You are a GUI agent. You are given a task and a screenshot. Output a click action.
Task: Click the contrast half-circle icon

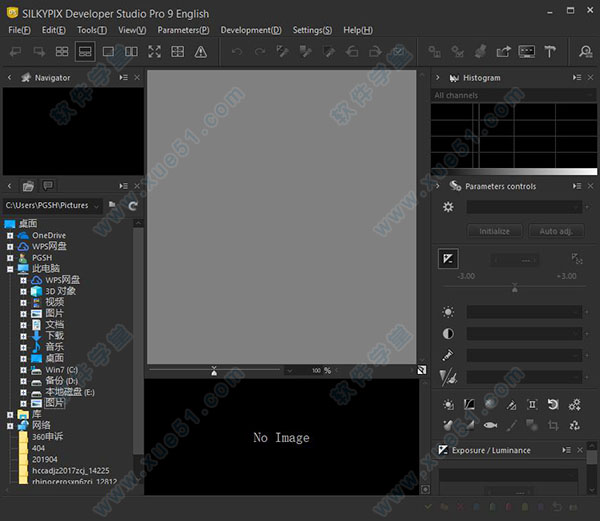[x=448, y=334]
